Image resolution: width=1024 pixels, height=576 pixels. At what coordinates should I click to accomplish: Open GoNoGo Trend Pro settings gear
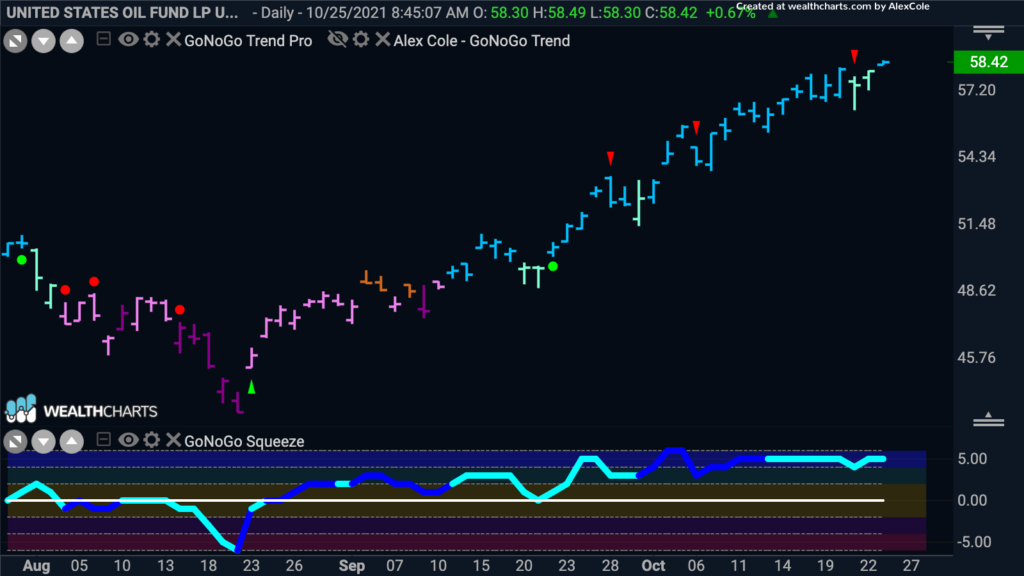pos(152,40)
